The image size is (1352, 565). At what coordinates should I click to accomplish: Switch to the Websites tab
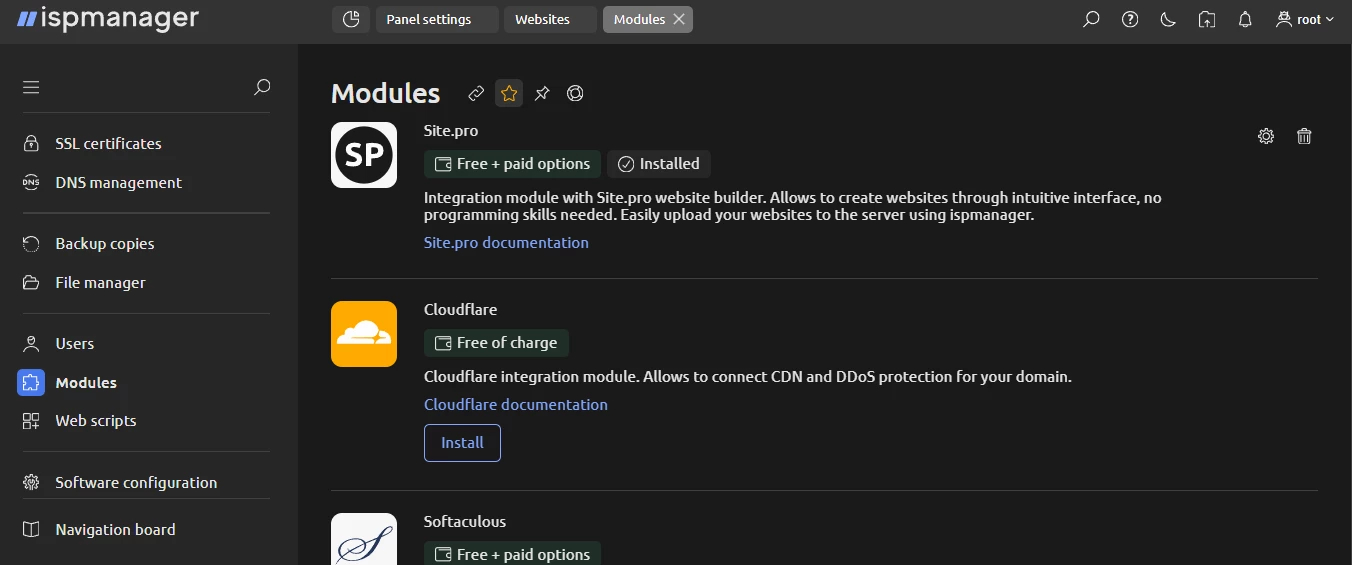pyautogui.click(x=550, y=19)
